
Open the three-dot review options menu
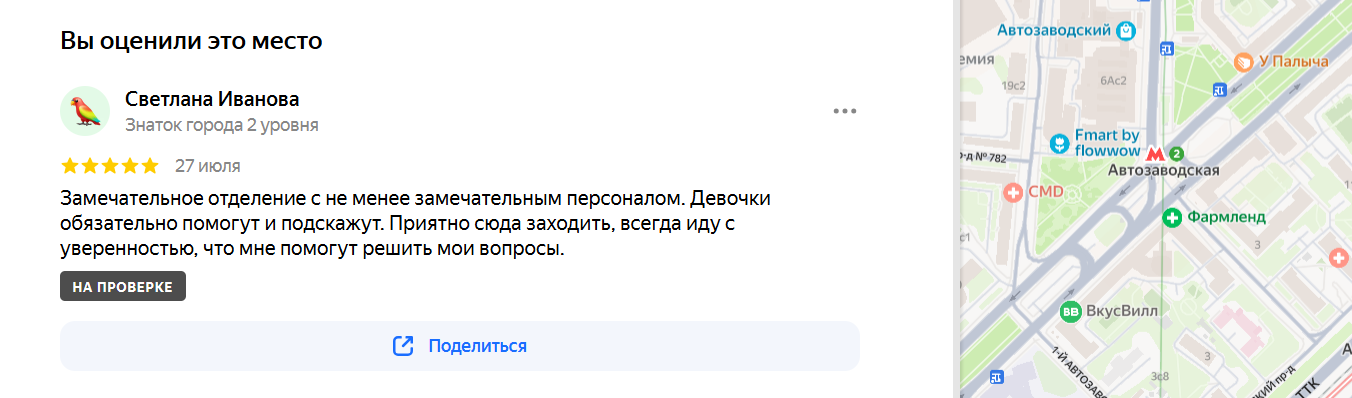[845, 111]
